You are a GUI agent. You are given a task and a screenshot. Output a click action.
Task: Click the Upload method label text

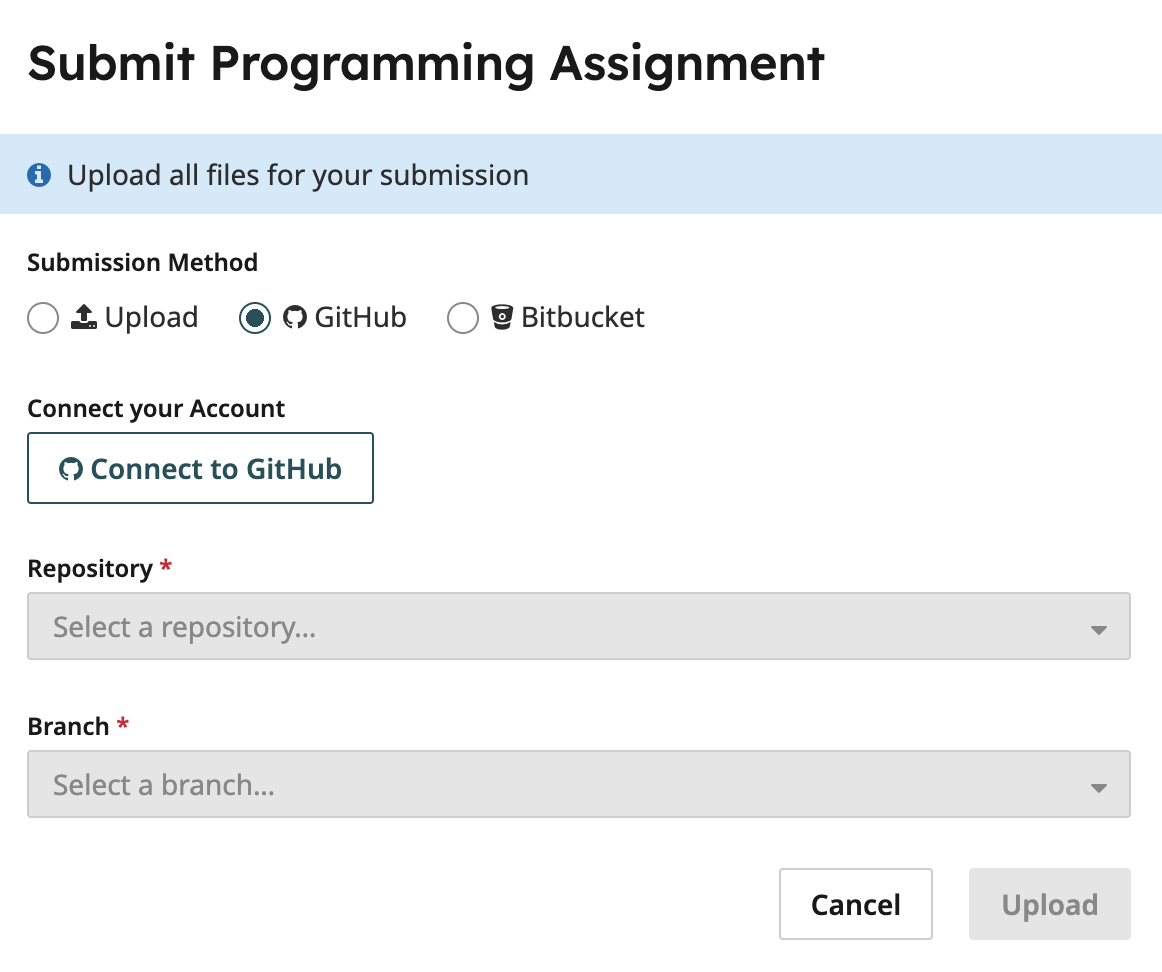[152, 318]
